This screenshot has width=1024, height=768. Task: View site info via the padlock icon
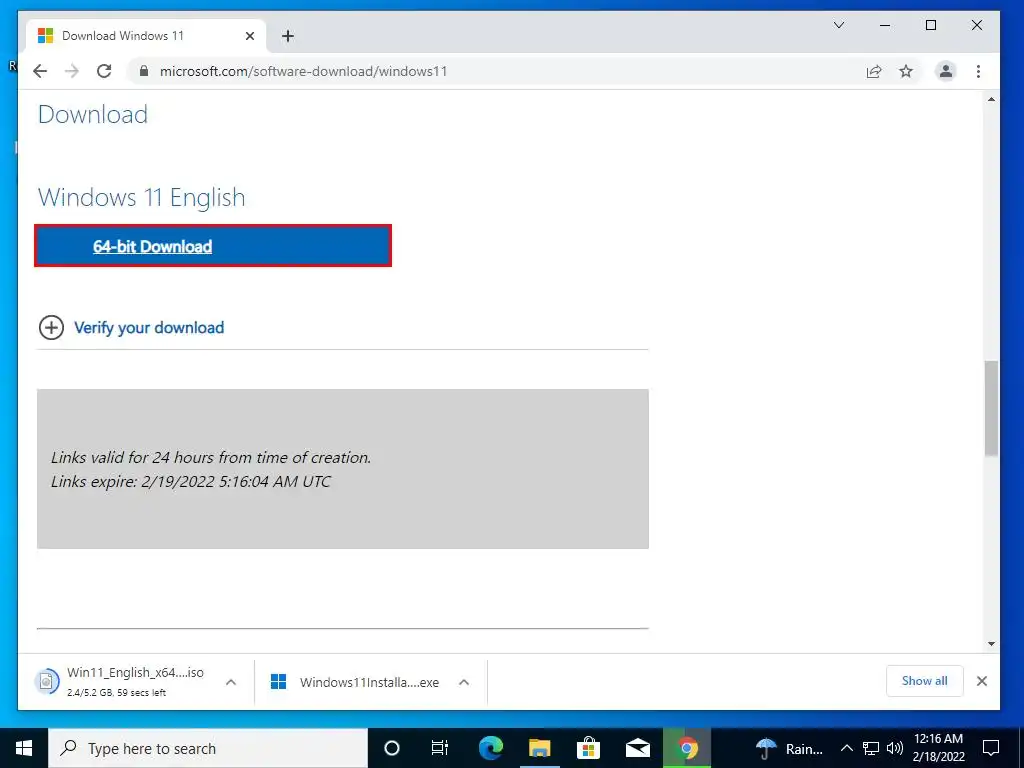coord(144,71)
